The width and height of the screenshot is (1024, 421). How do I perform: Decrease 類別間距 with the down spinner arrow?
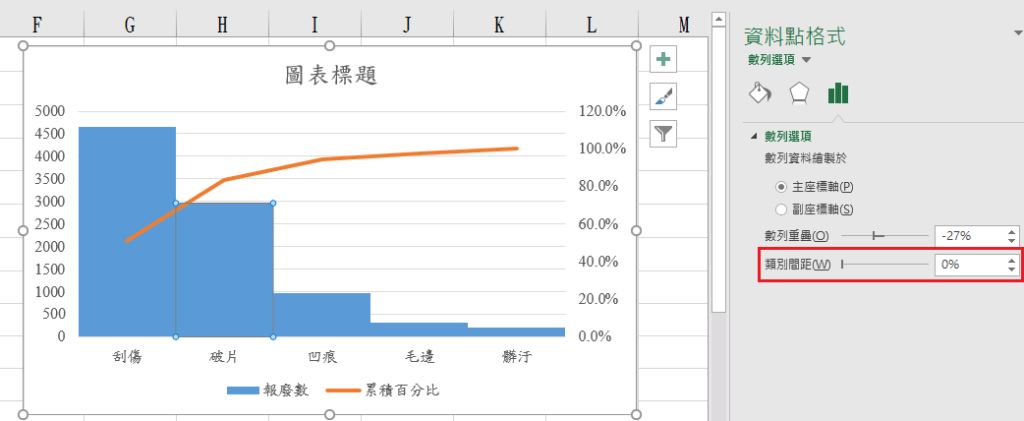point(1012,269)
